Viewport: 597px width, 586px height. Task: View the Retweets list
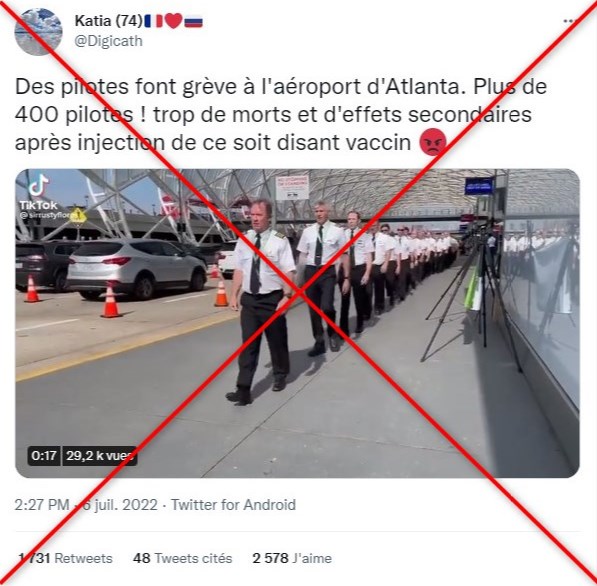click(x=65, y=558)
